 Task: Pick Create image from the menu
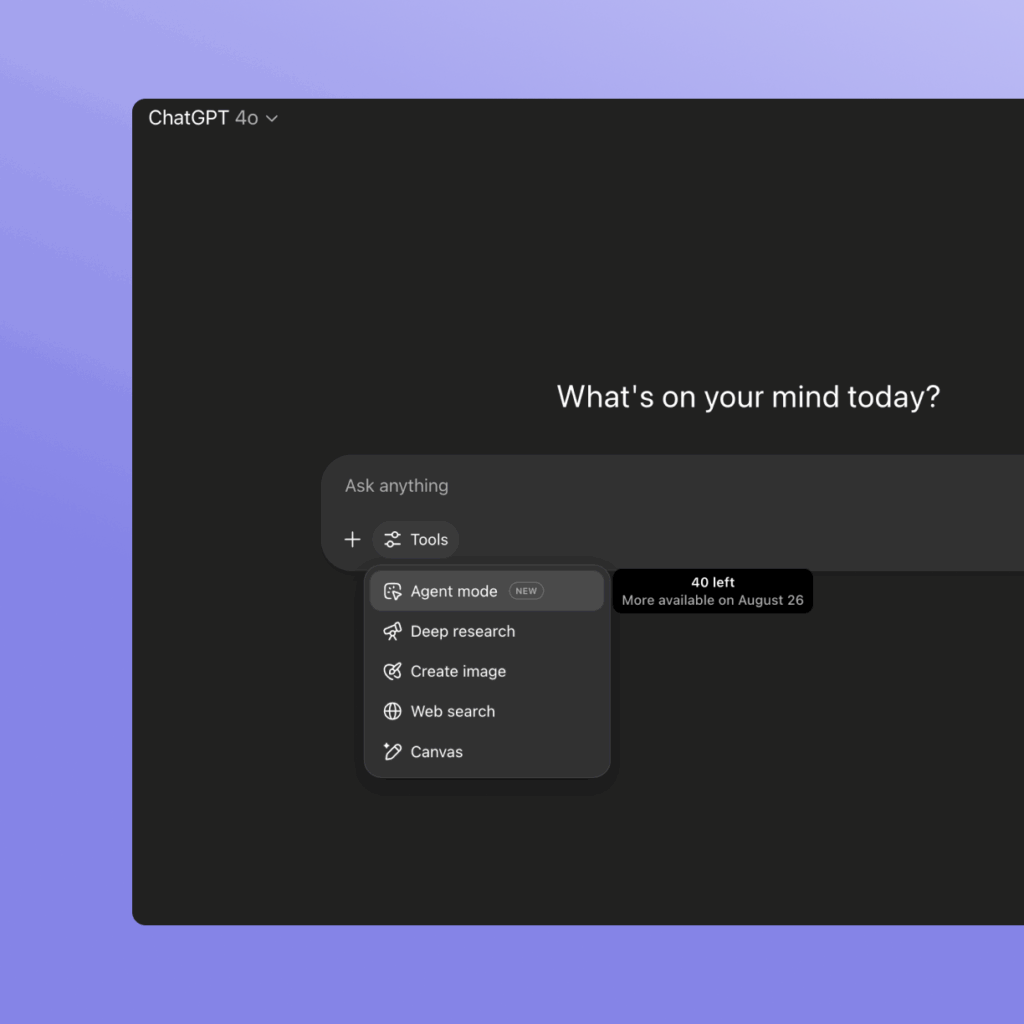point(487,671)
